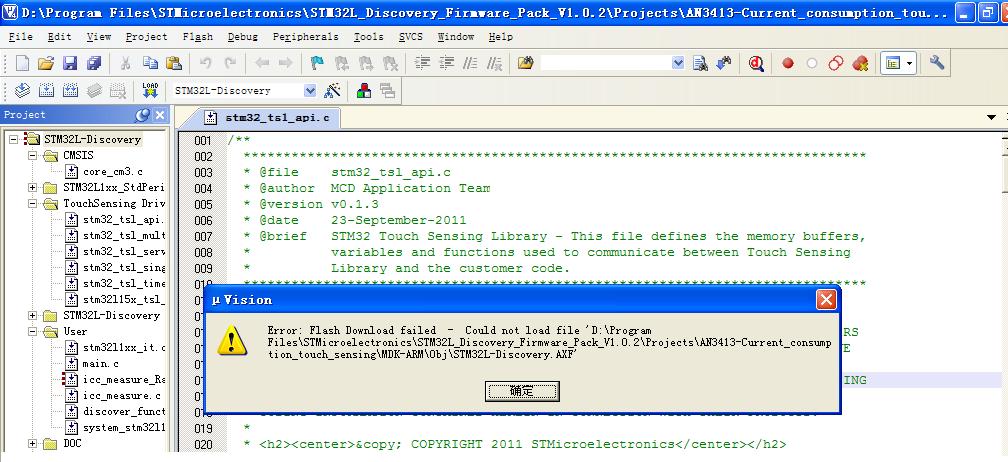The image size is (1008, 462).
Task: Paste from clipboard via Paste icon
Action: [174, 63]
